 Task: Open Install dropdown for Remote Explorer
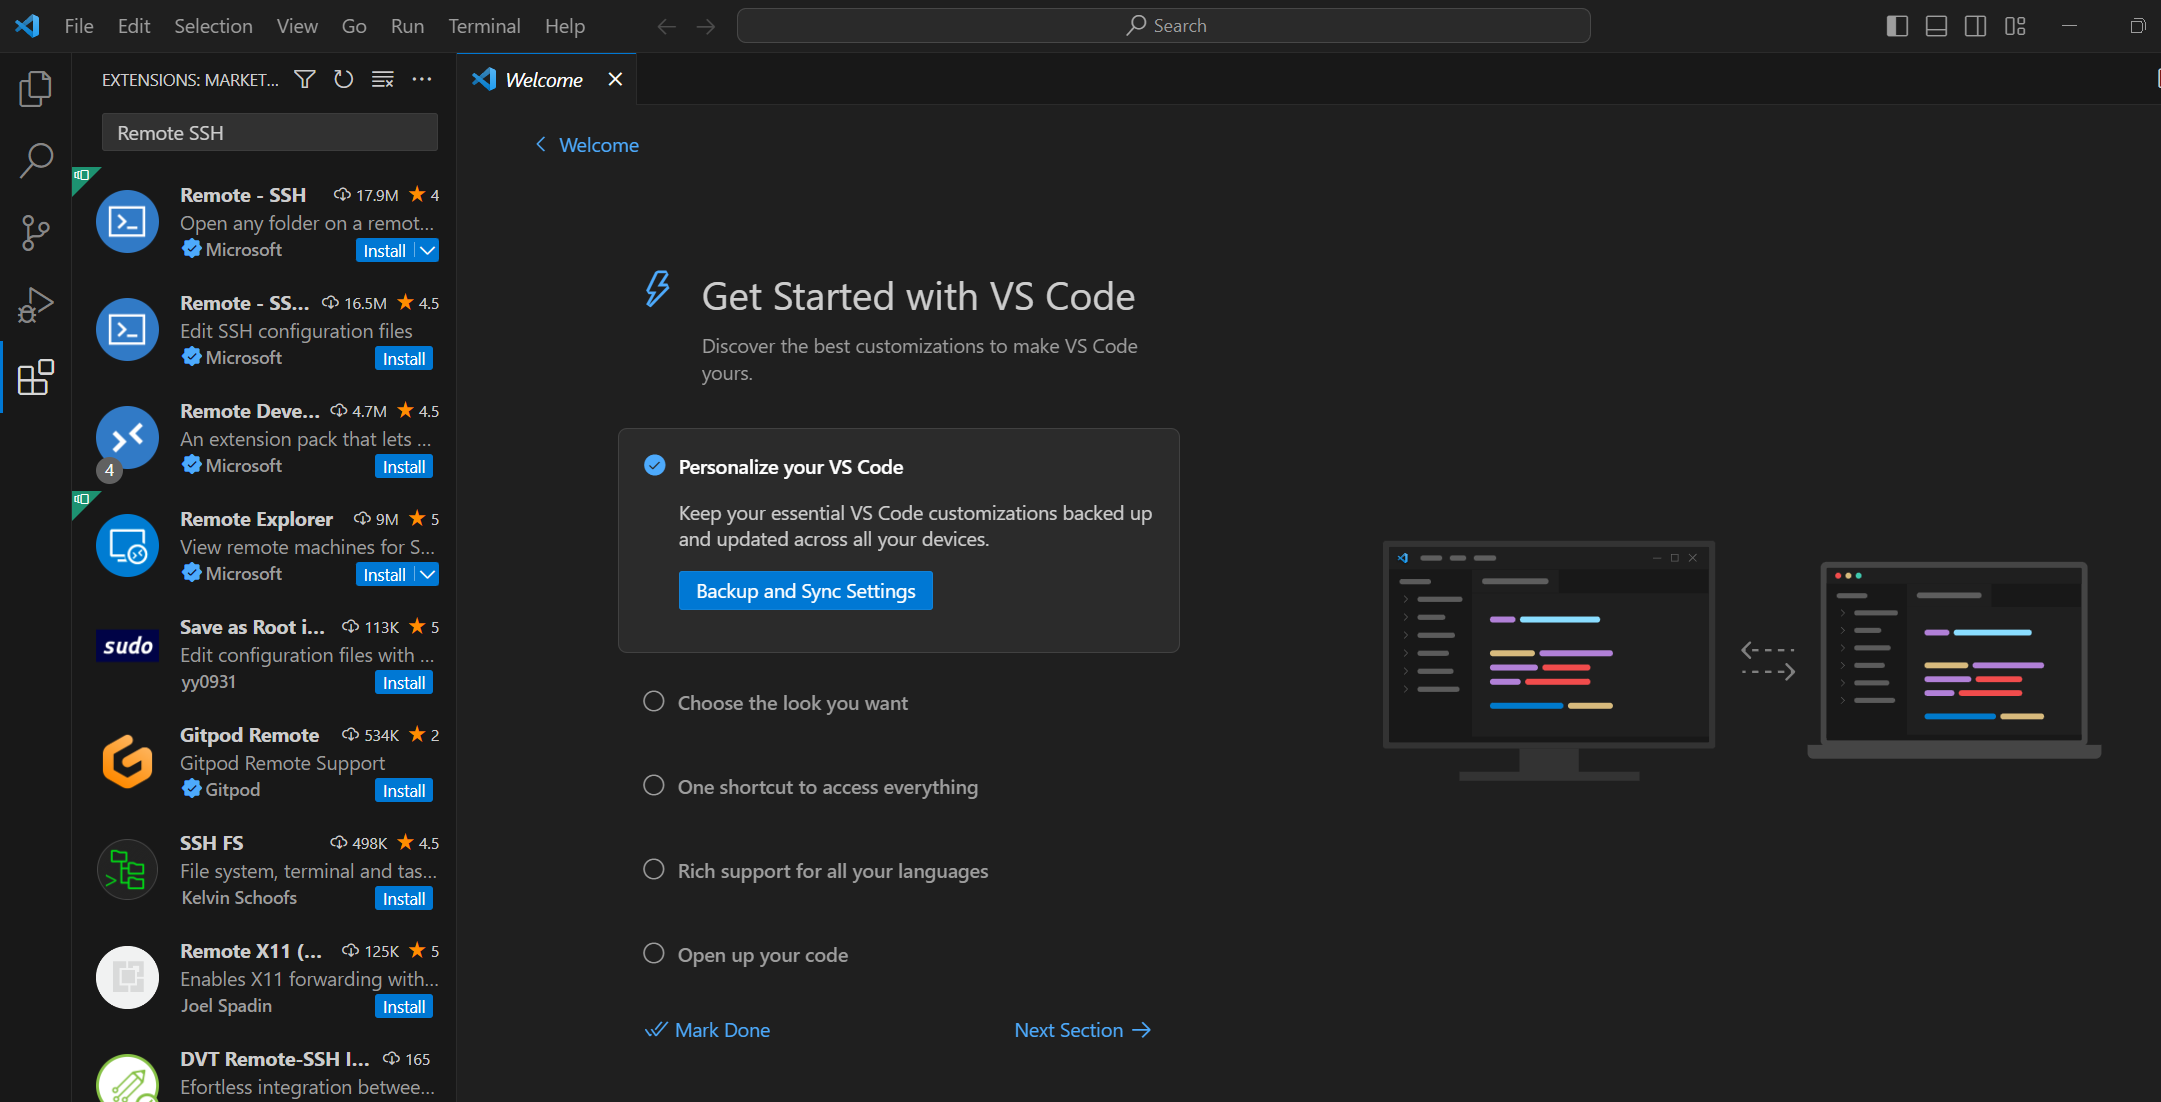(427, 574)
